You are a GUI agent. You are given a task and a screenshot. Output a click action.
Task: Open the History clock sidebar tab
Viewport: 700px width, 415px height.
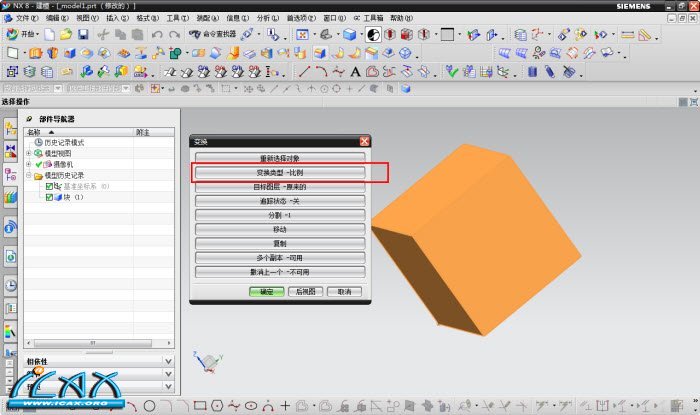tap(10, 285)
